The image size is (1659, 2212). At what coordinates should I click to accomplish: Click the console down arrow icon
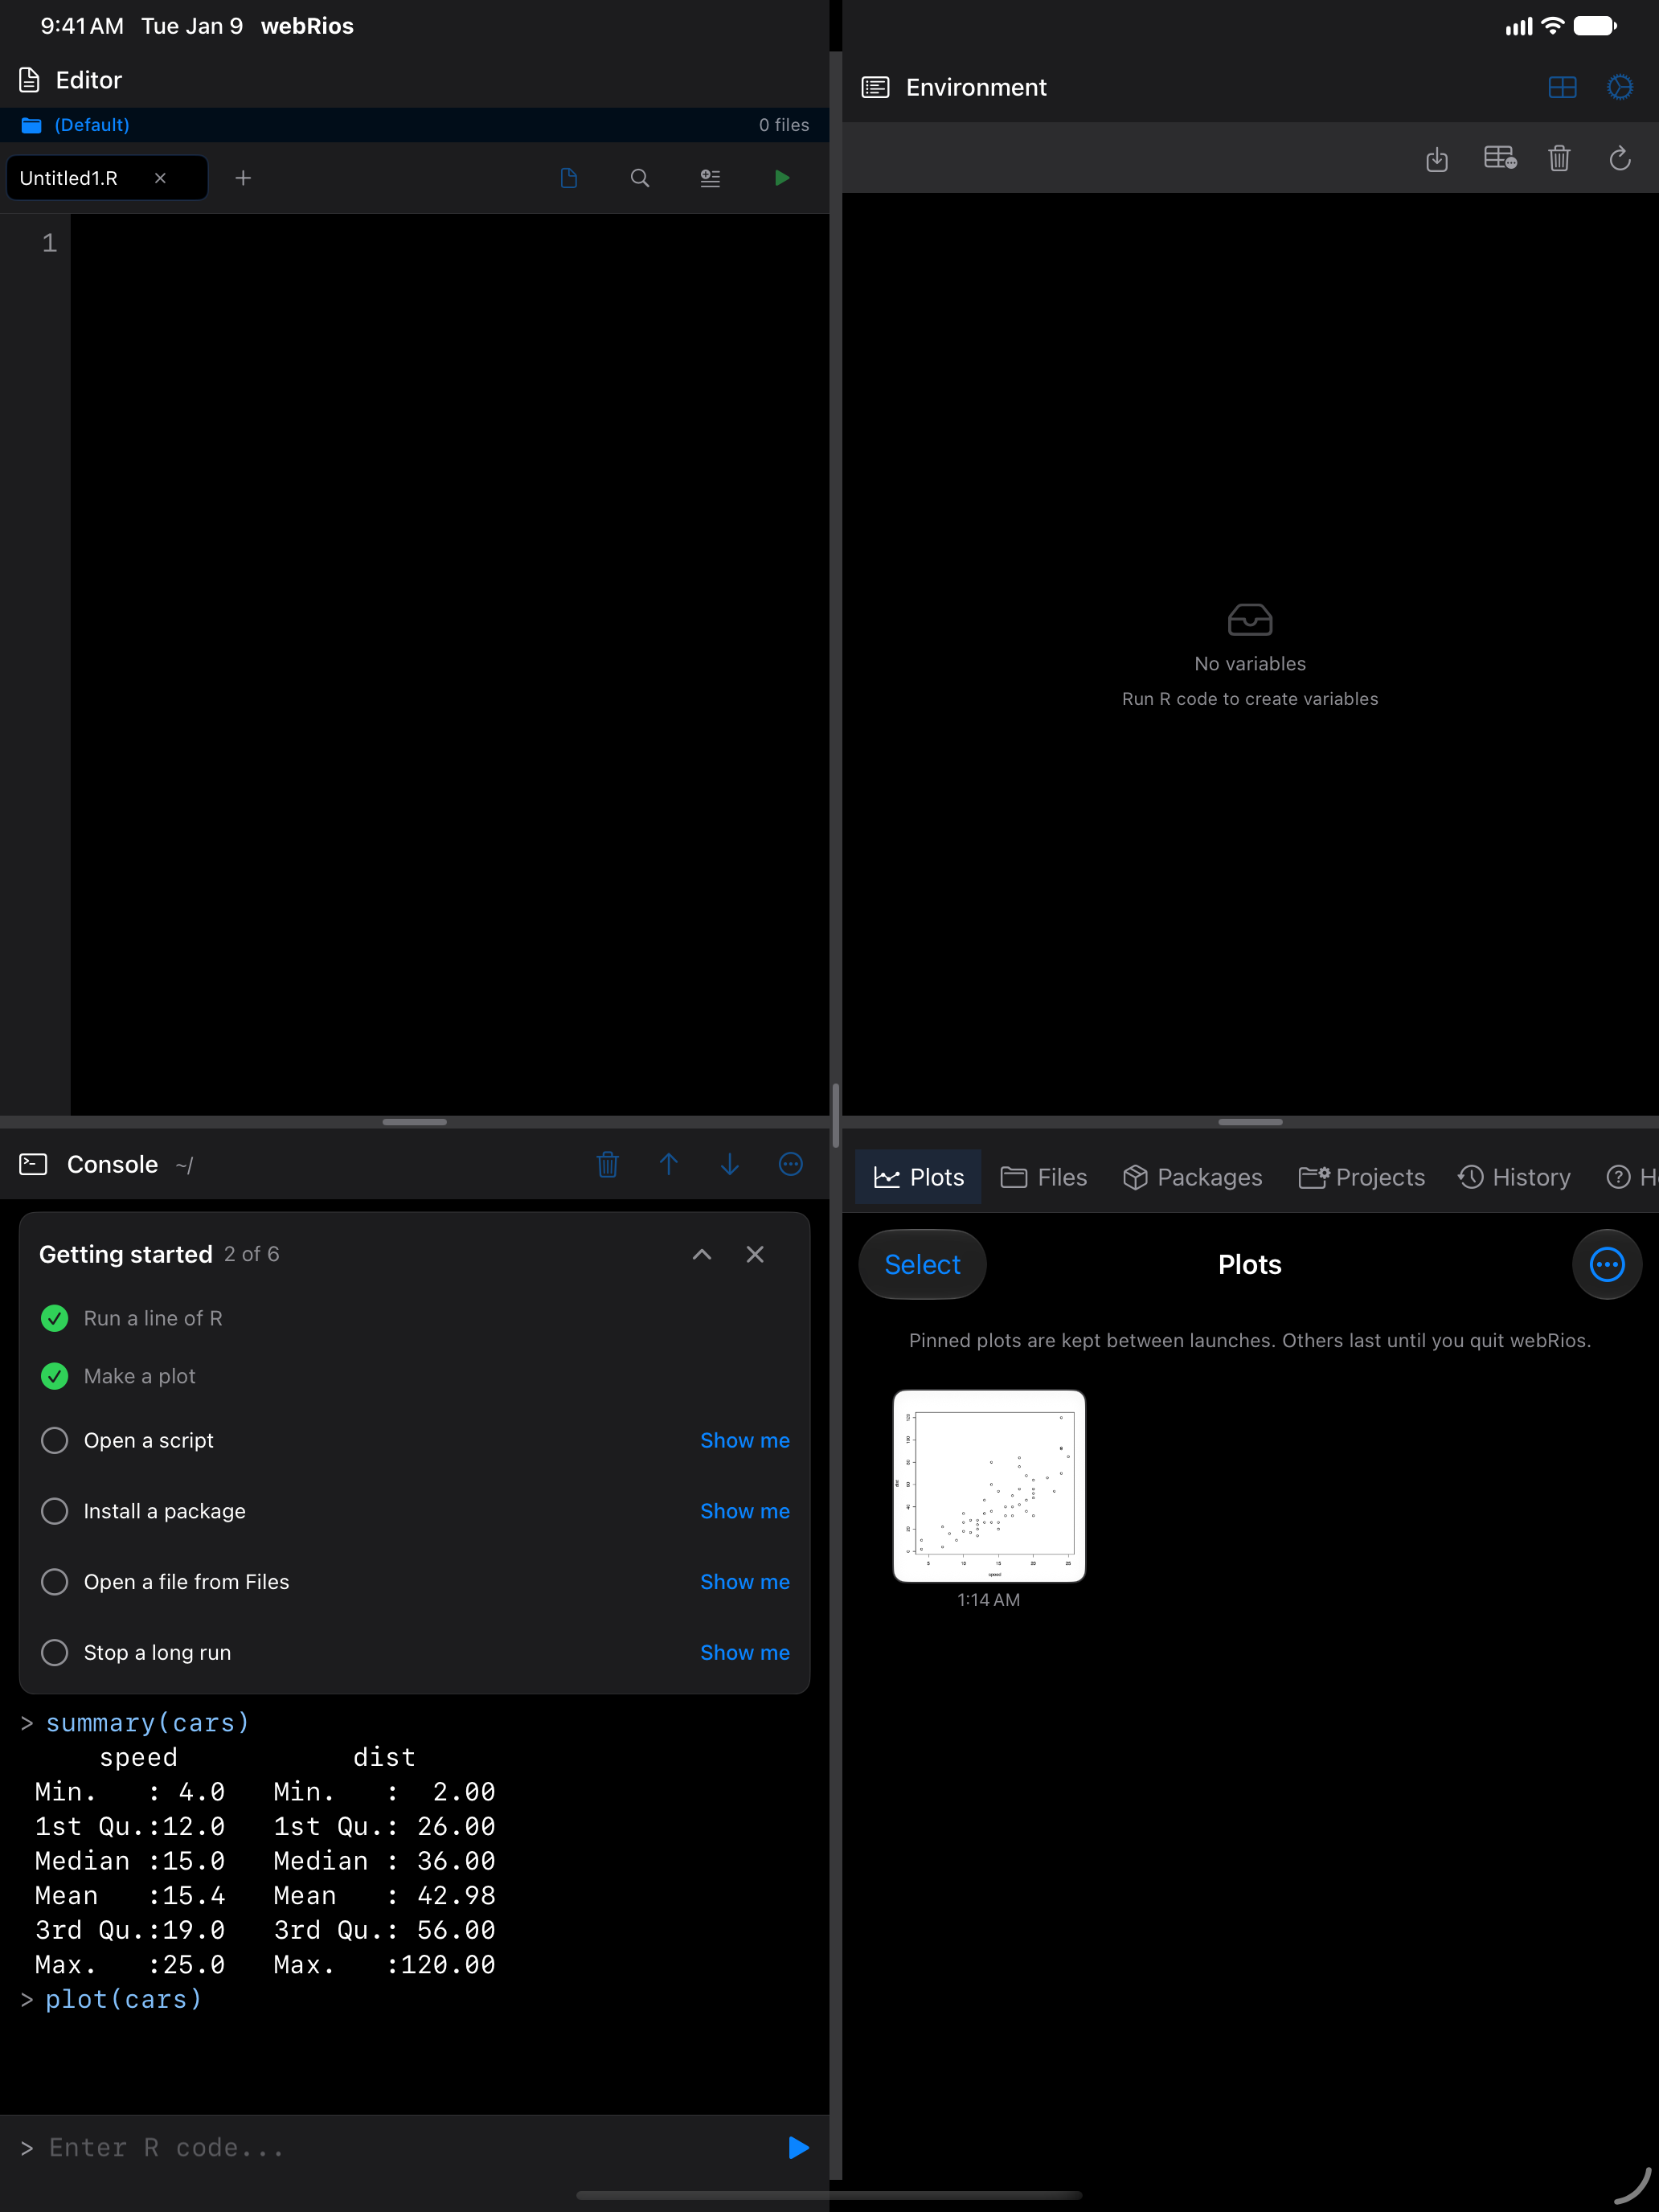pos(730,1164)
